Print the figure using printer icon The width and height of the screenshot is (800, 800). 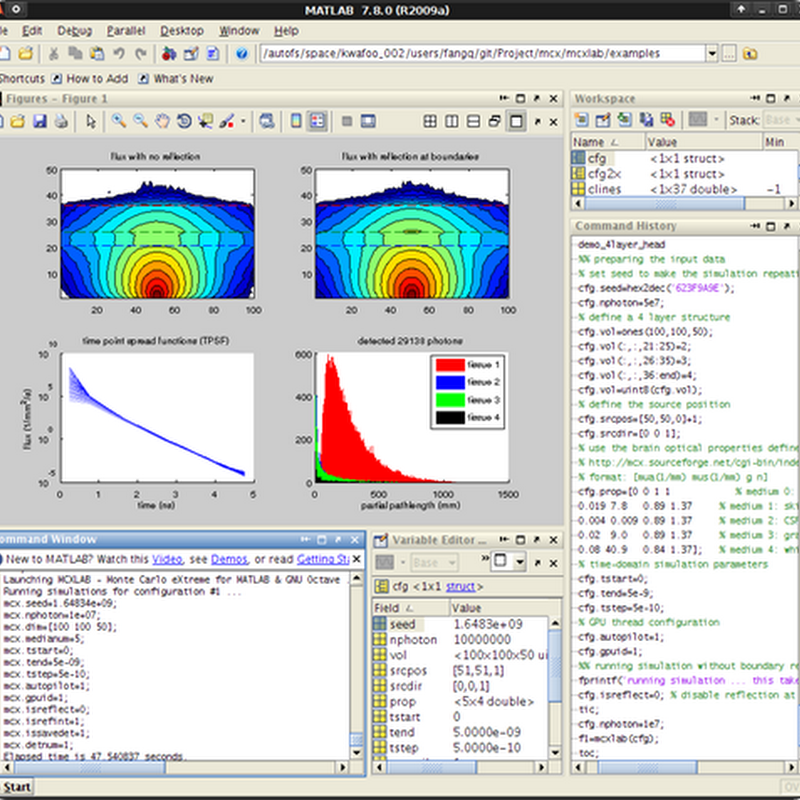coord(61,121)
